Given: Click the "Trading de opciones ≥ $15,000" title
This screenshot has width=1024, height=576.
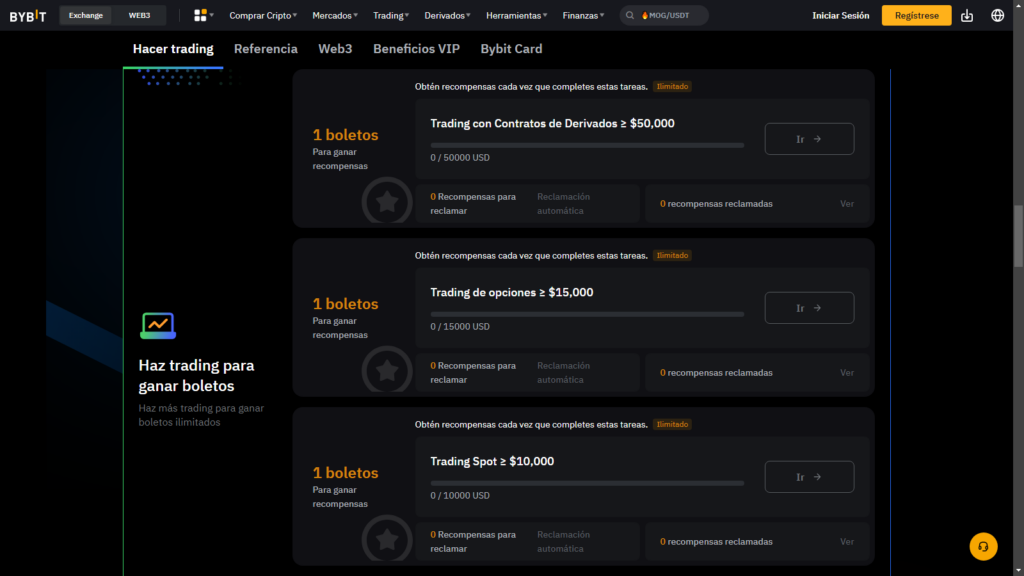Looking at the screenshot, I should pos(512,293).
